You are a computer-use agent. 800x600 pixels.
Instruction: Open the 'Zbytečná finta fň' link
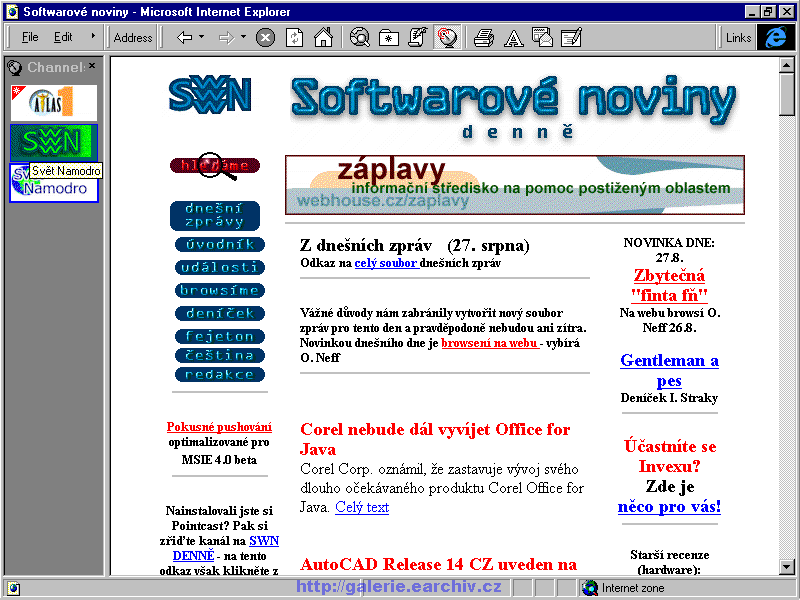click(x=669, y=285)
